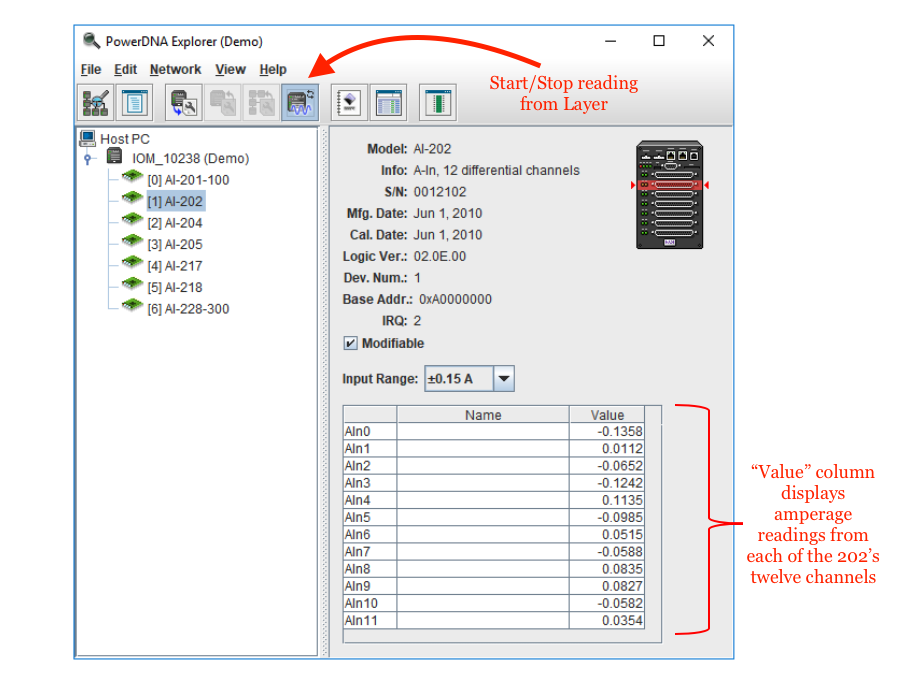Screen dimensions: 921x690
Task: Click the value 0.0515 for AIn6
Action: click(x=622, y=534)
